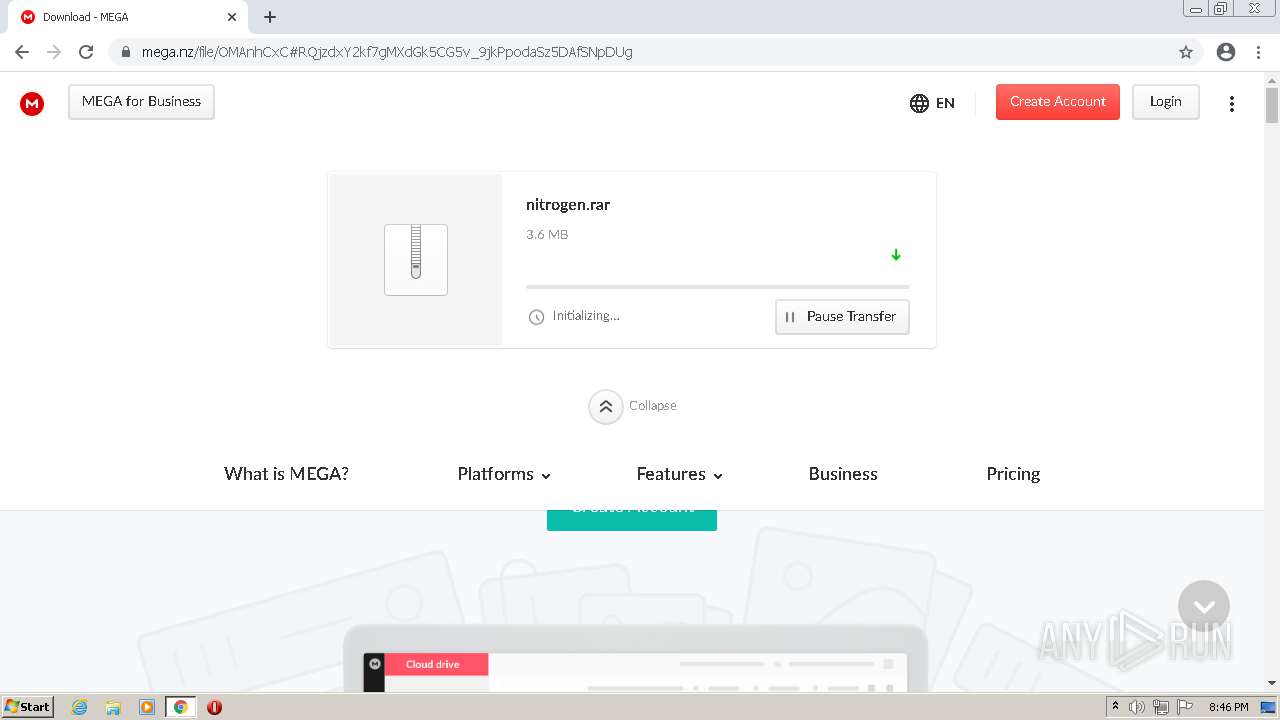Click the Cloud drive label in preview
Viewport: 1280px width, 720px height.
[x=433, y=665]
